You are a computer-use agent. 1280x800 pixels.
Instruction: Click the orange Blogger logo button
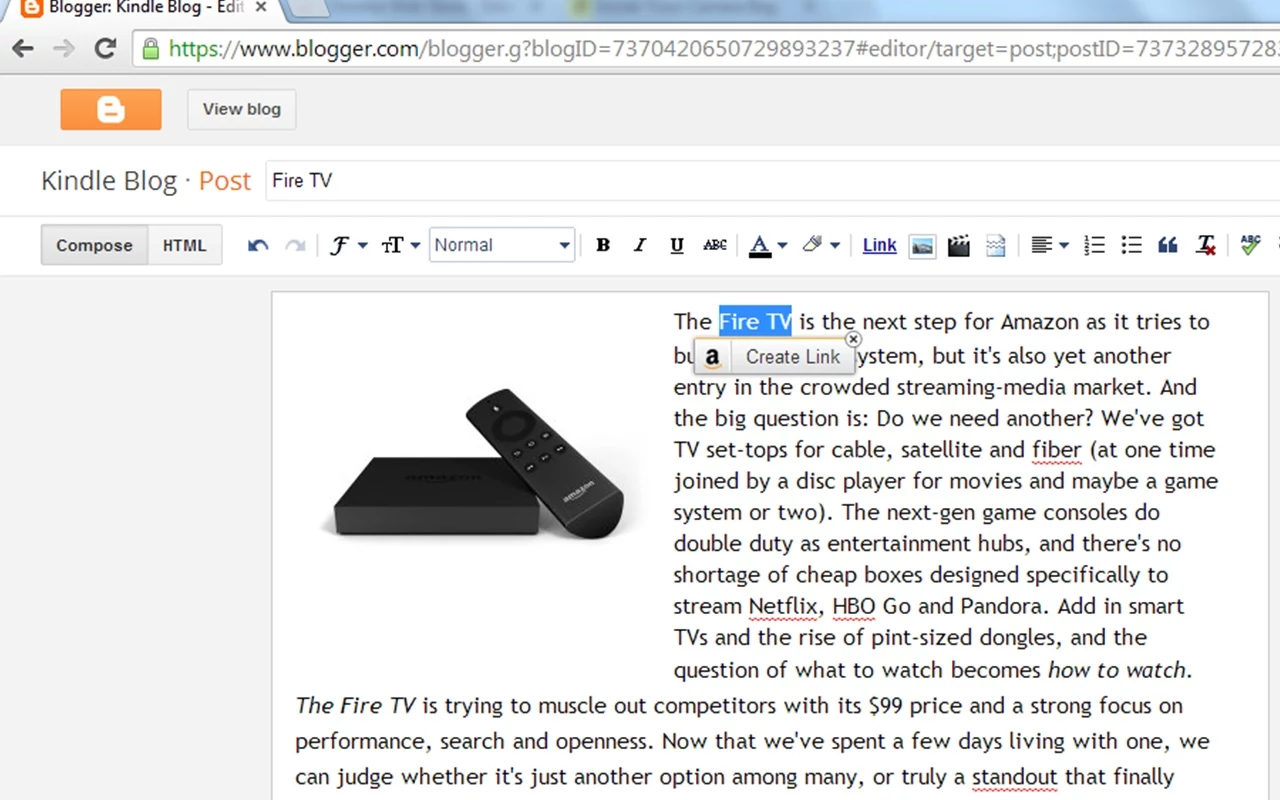[111, 109]
